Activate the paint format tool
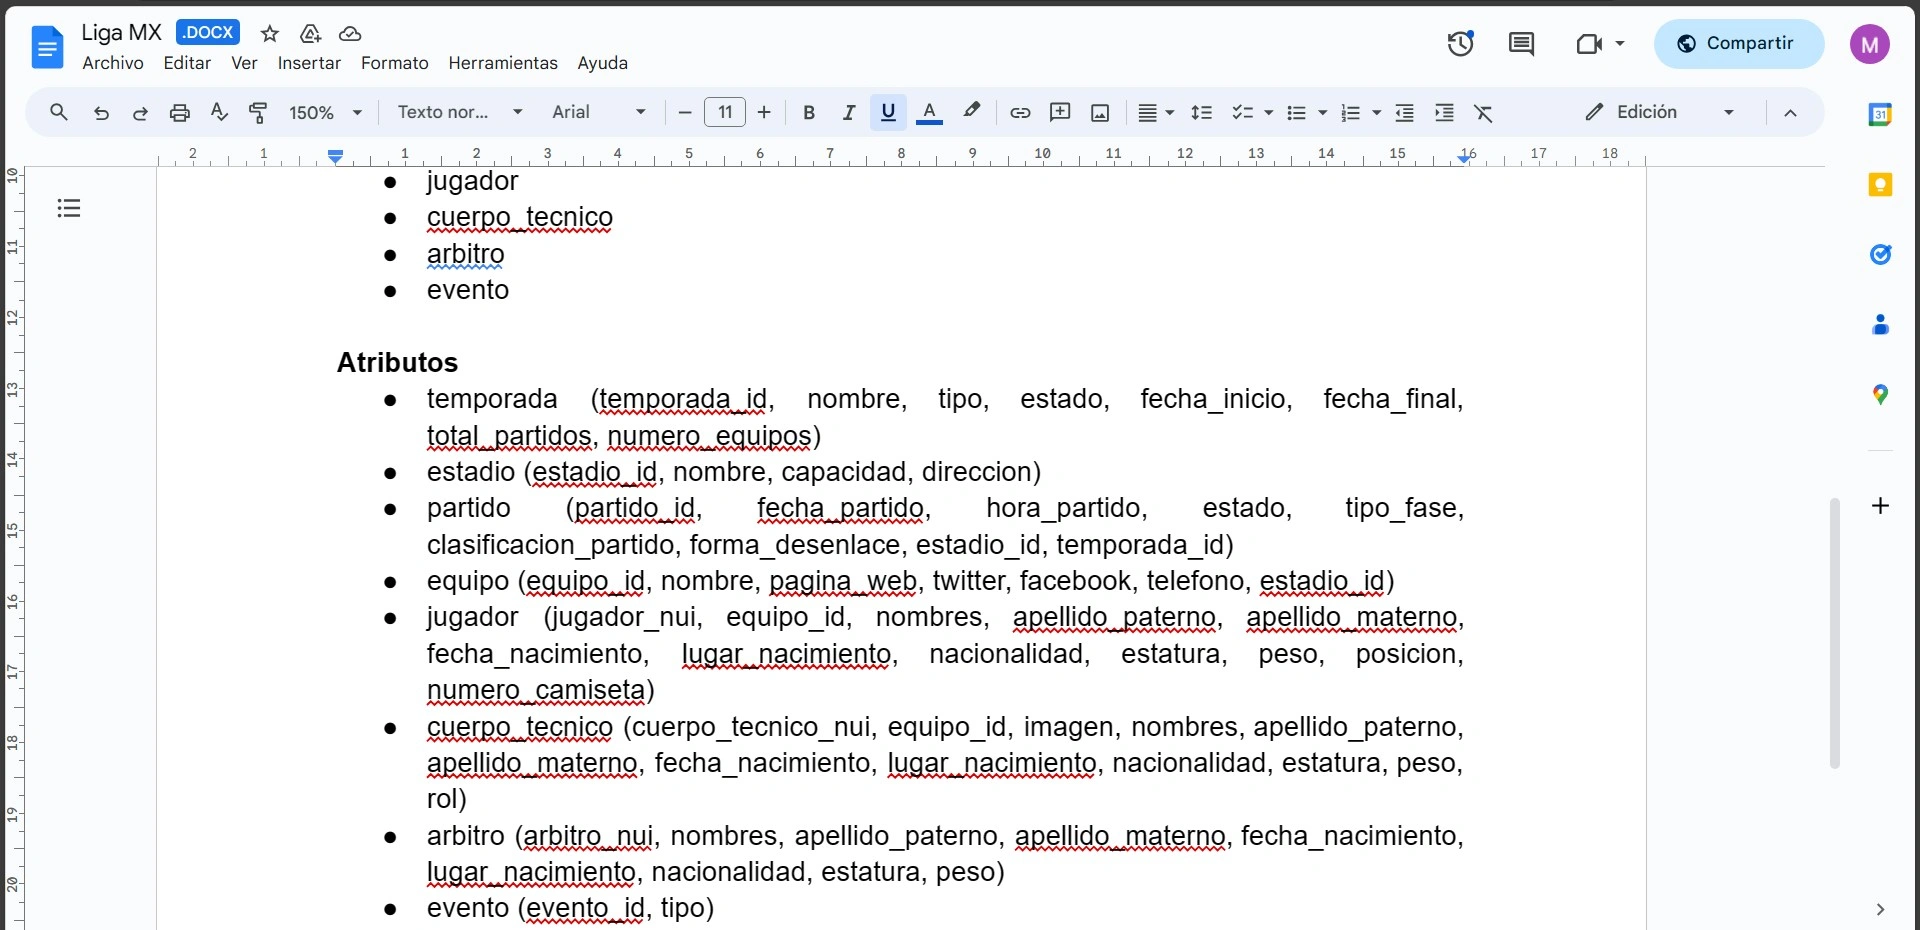Image resolution: width=1920 pixels, height=930 pixels. coord(258,112)
